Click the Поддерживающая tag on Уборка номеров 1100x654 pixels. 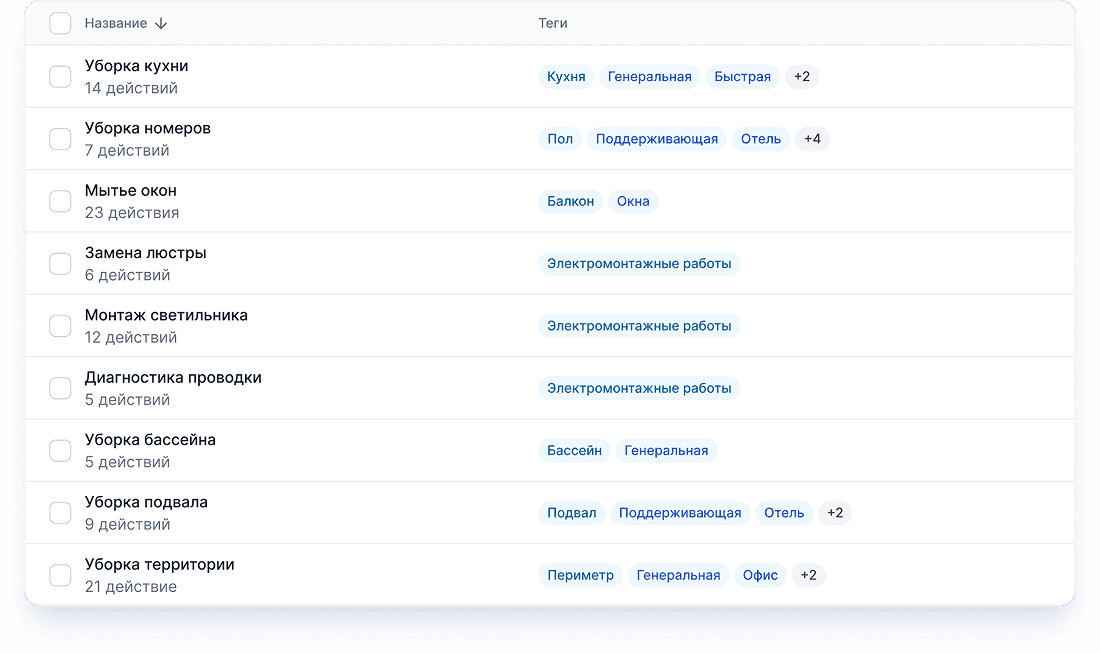tap(659, 139)
